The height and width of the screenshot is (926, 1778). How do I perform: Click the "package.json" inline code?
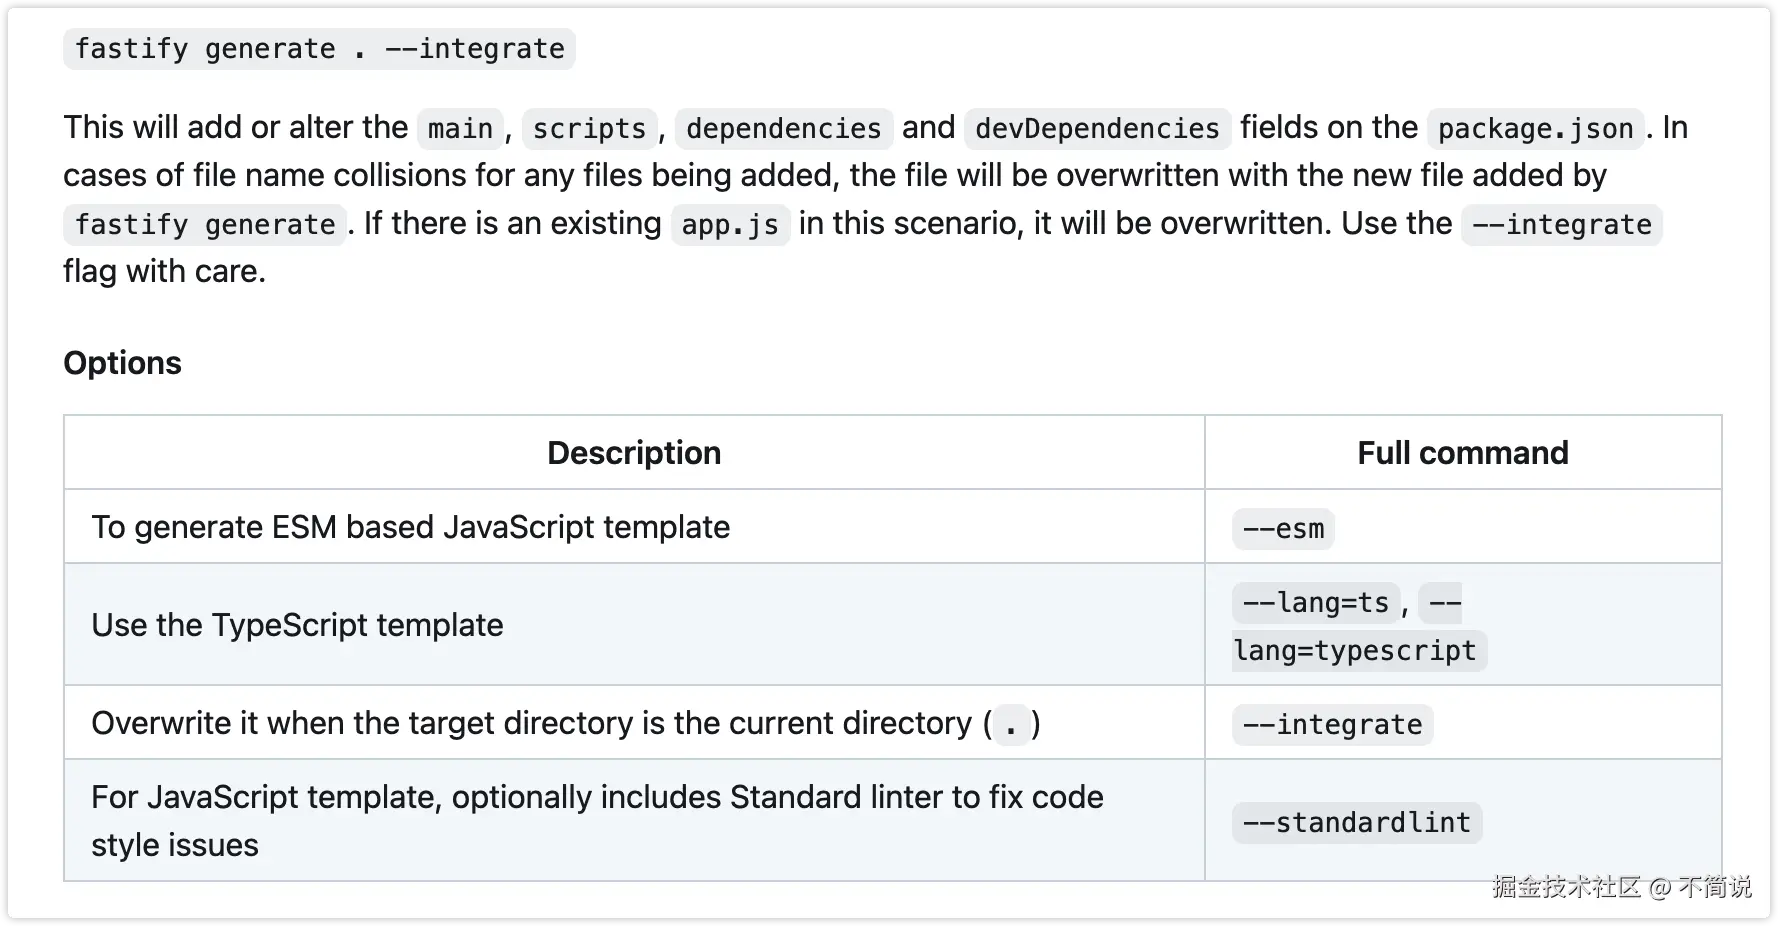(1535, 129)
